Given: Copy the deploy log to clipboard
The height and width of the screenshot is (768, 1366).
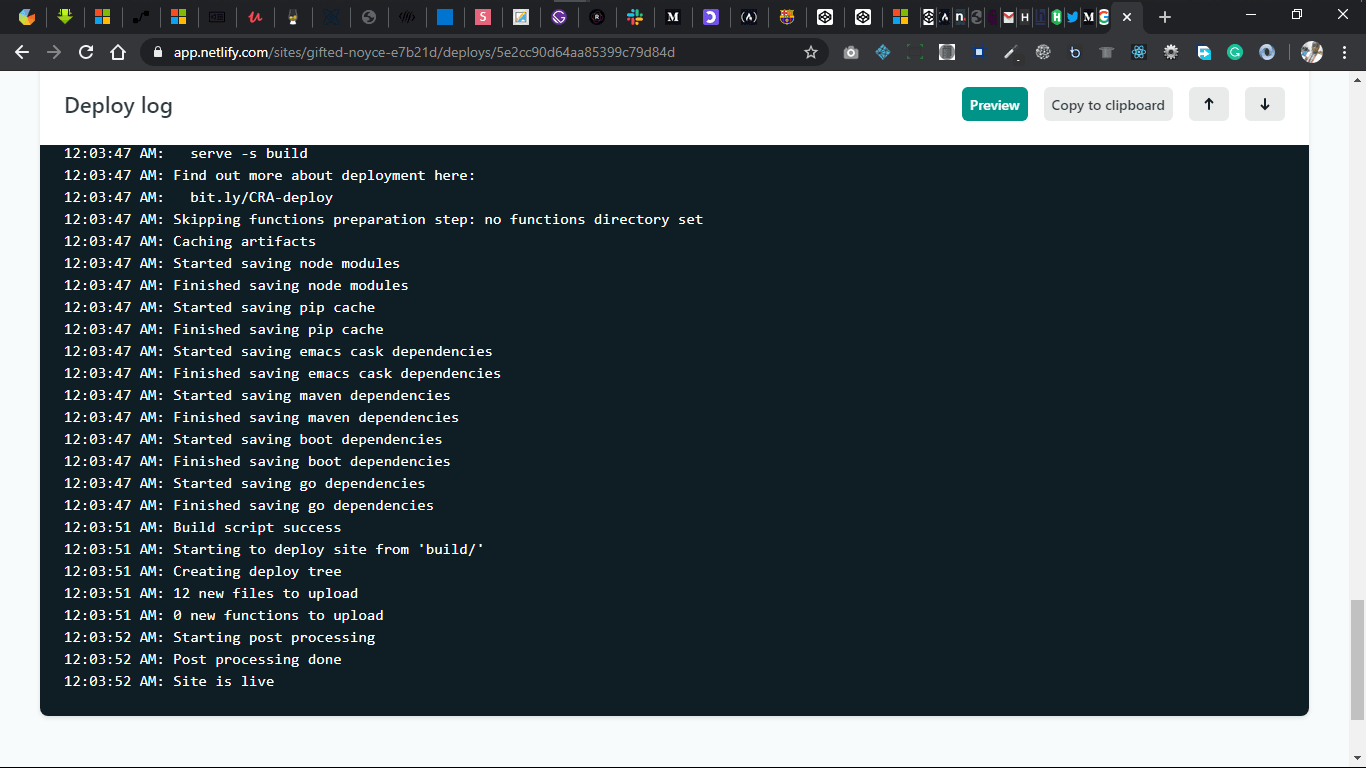Looking at the screenshot, I should click(1107, 105).
